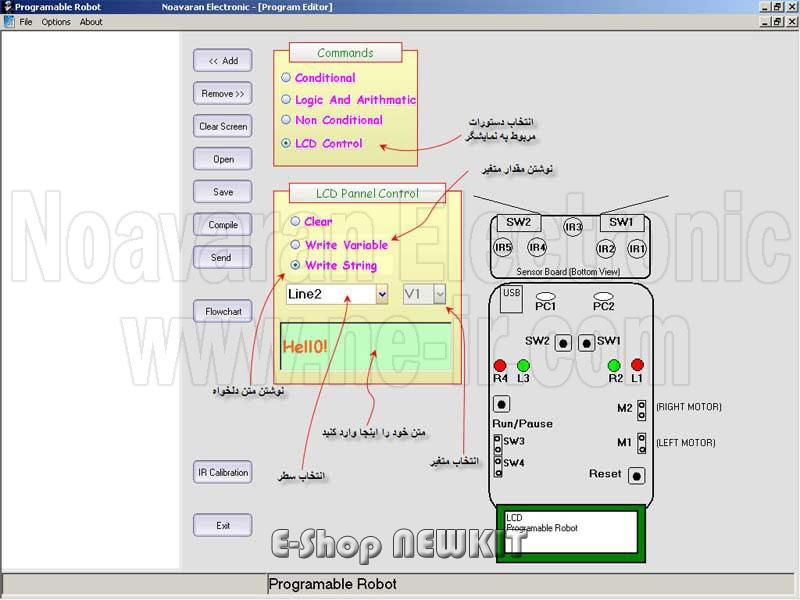
Task: Click the IR5 sensor circle
Action: [504, 247]
